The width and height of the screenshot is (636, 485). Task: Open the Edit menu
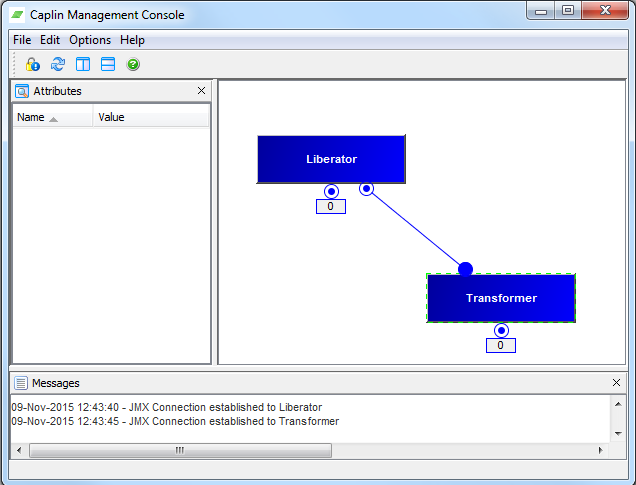tap(49, 40)
